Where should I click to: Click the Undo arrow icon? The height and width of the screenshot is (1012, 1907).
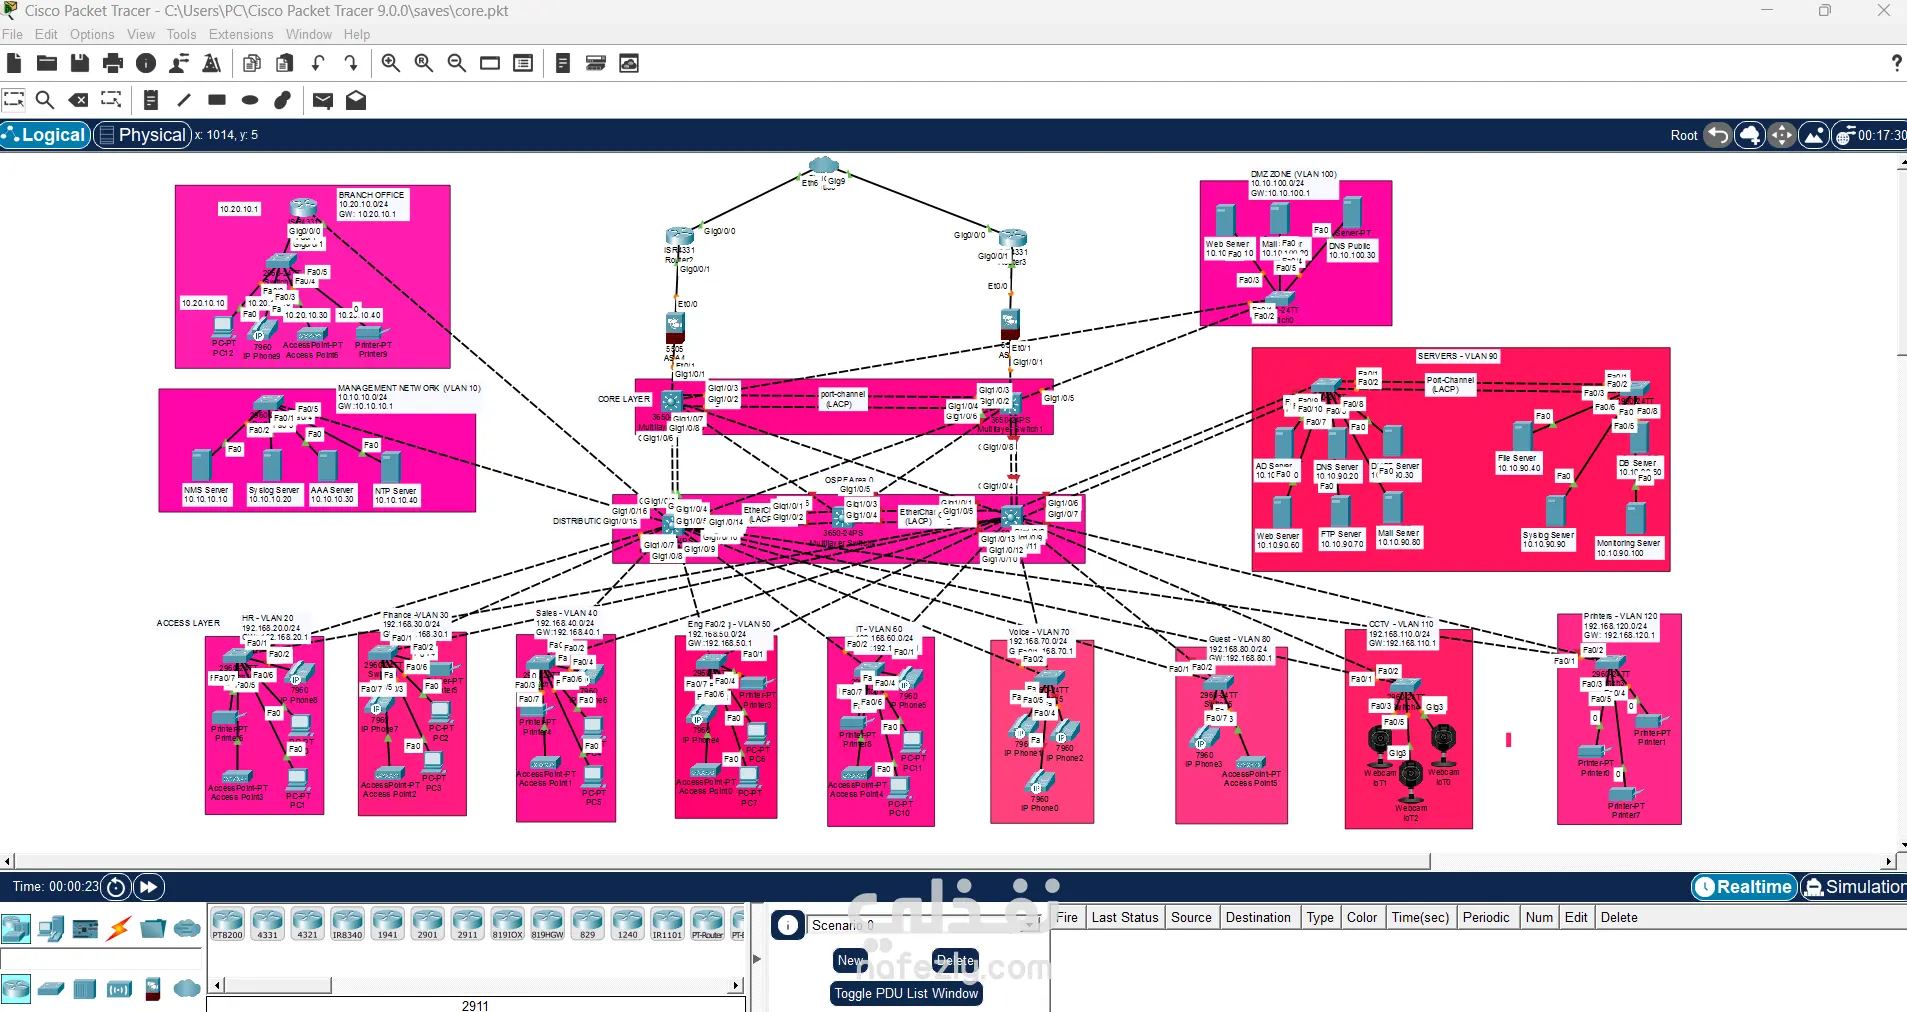(318, 63)
